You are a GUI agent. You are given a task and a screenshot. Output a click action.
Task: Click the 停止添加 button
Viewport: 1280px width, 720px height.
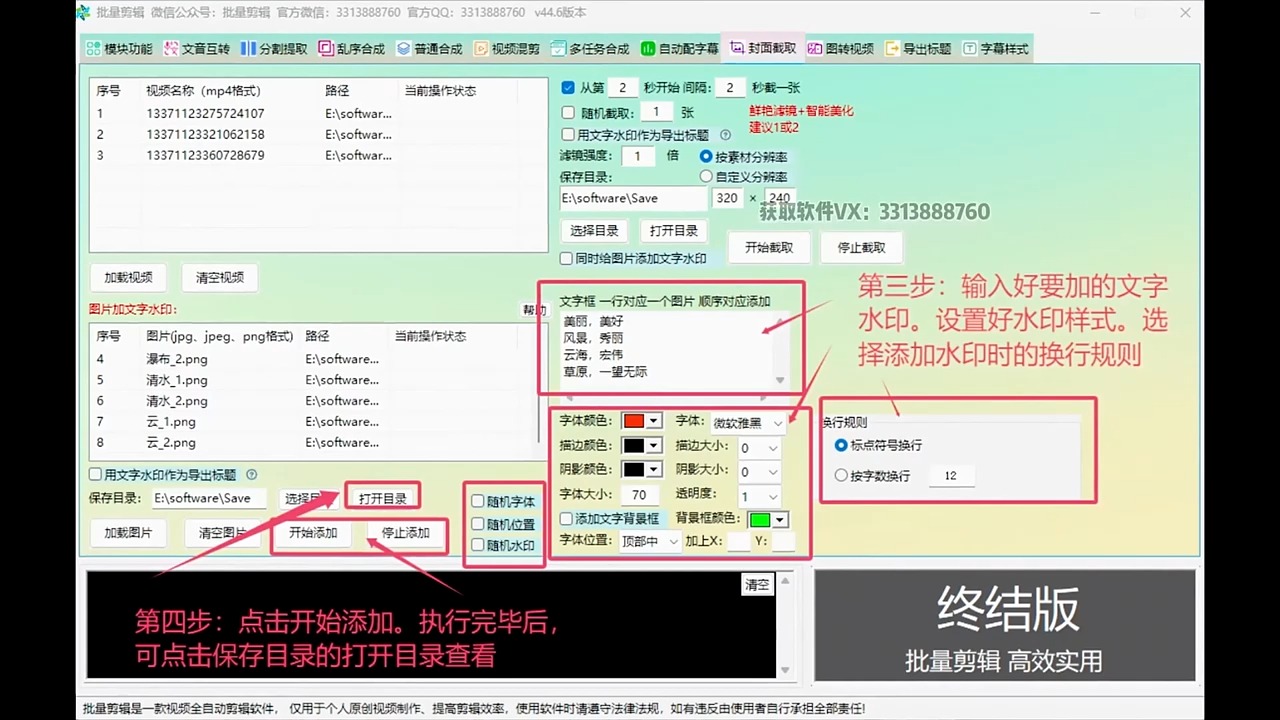405,533
